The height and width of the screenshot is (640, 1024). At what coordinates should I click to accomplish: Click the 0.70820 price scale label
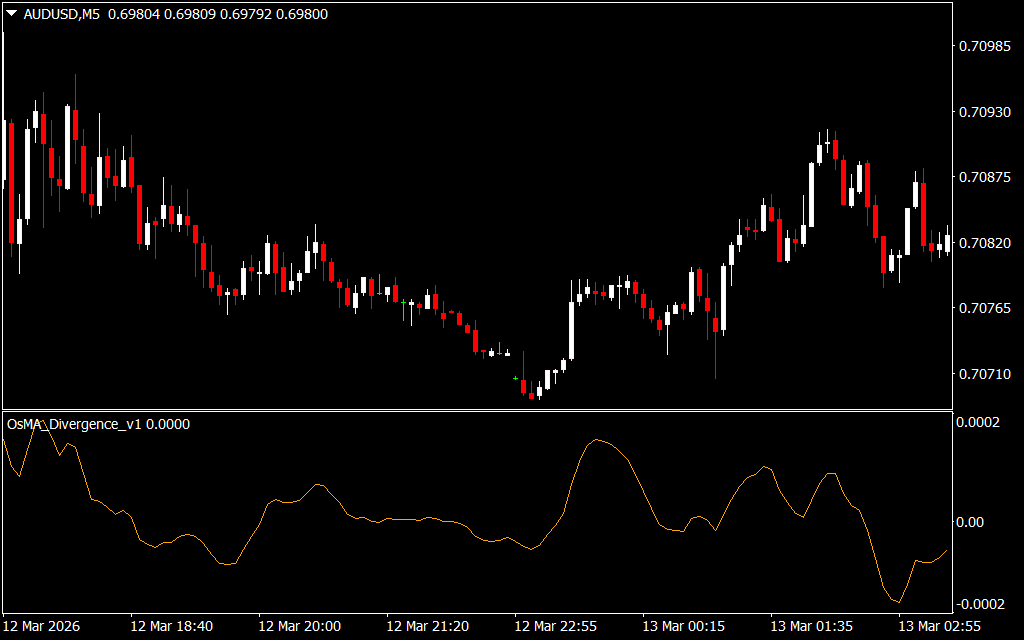985,243
